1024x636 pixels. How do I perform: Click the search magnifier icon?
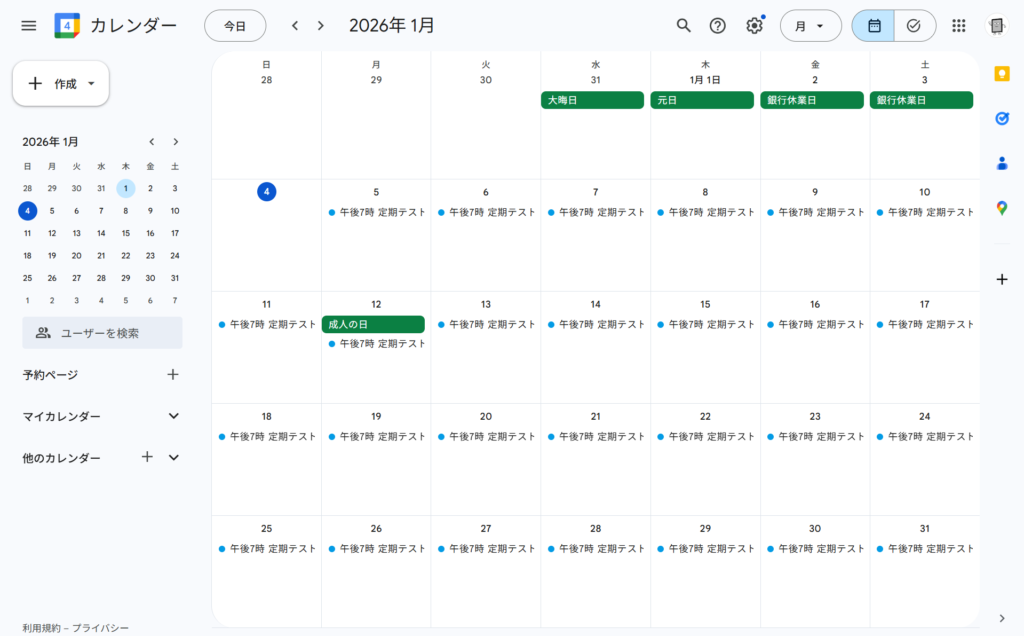click(x=684, y=25)
